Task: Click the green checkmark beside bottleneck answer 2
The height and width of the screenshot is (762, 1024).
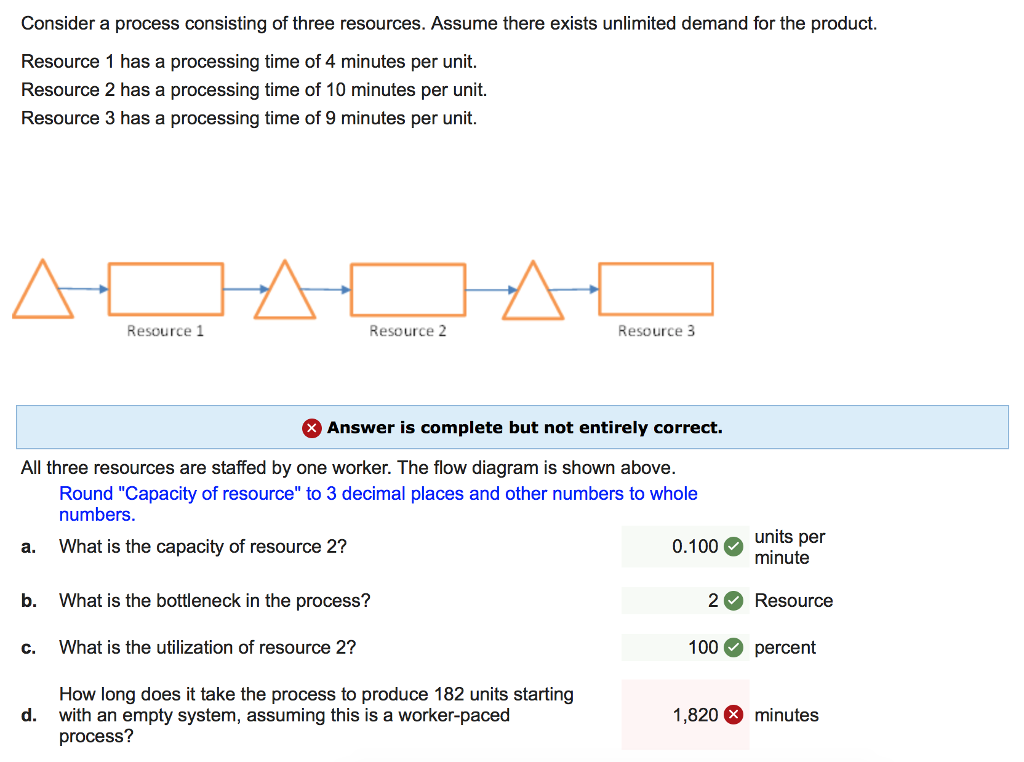Action: click(x=733, y=601)
